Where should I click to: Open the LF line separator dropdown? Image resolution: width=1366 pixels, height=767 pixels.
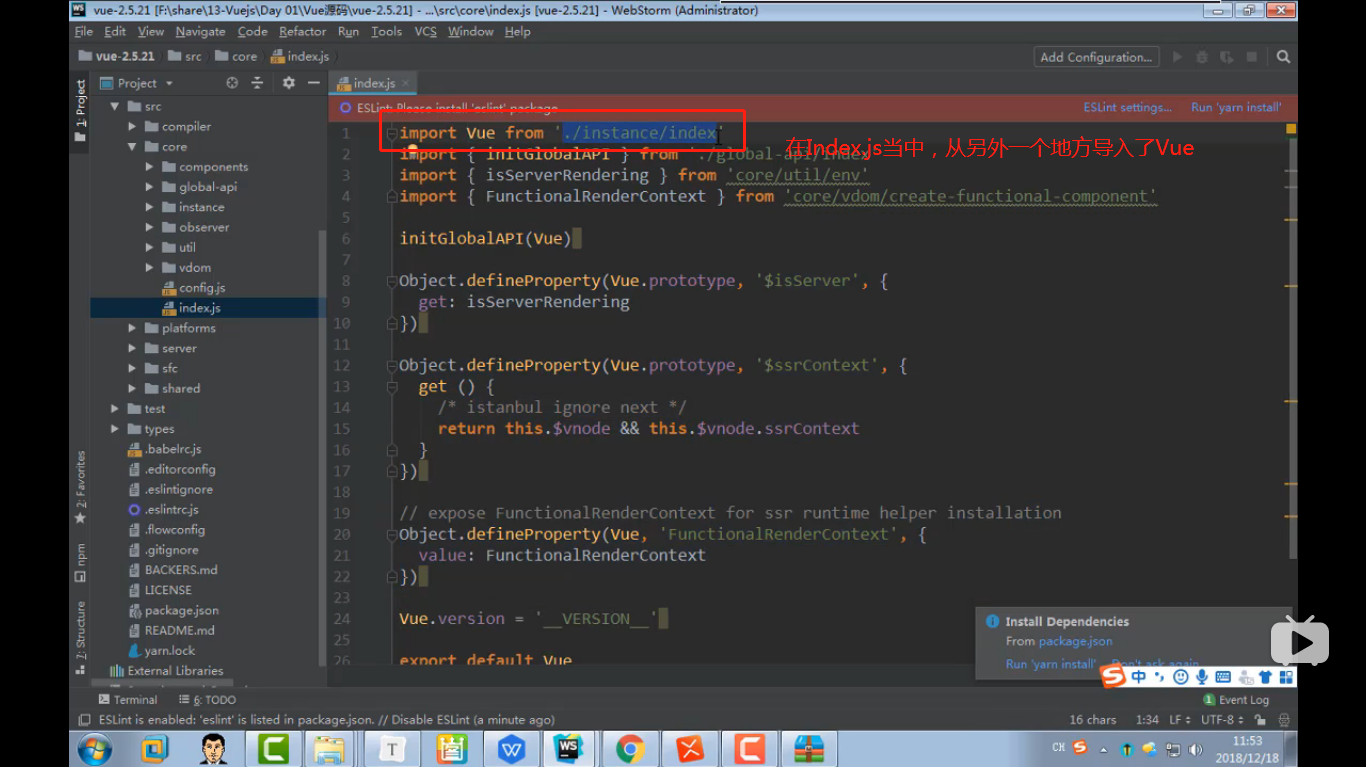pyautogui.click(x=1179, y=720)
